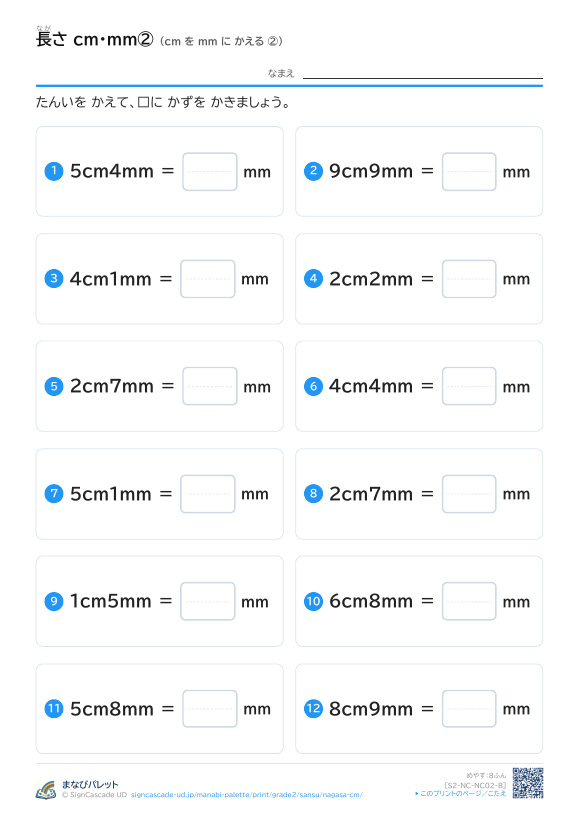
Task: Select the answer box for 5cm4mm
Action: pyautogui.click(x=210, y=172)
